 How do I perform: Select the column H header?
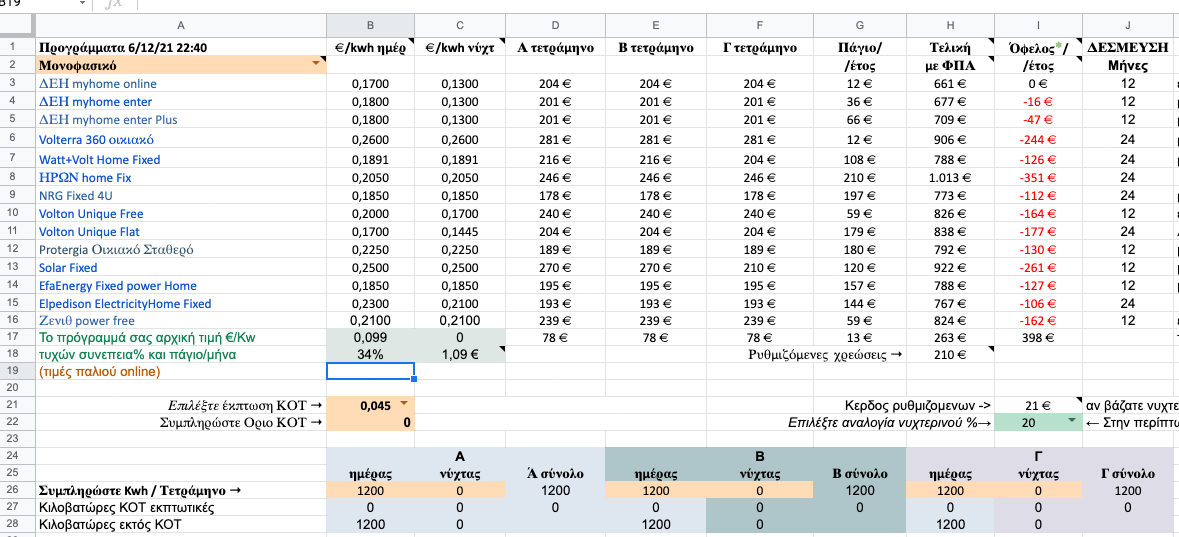(950, 26)
